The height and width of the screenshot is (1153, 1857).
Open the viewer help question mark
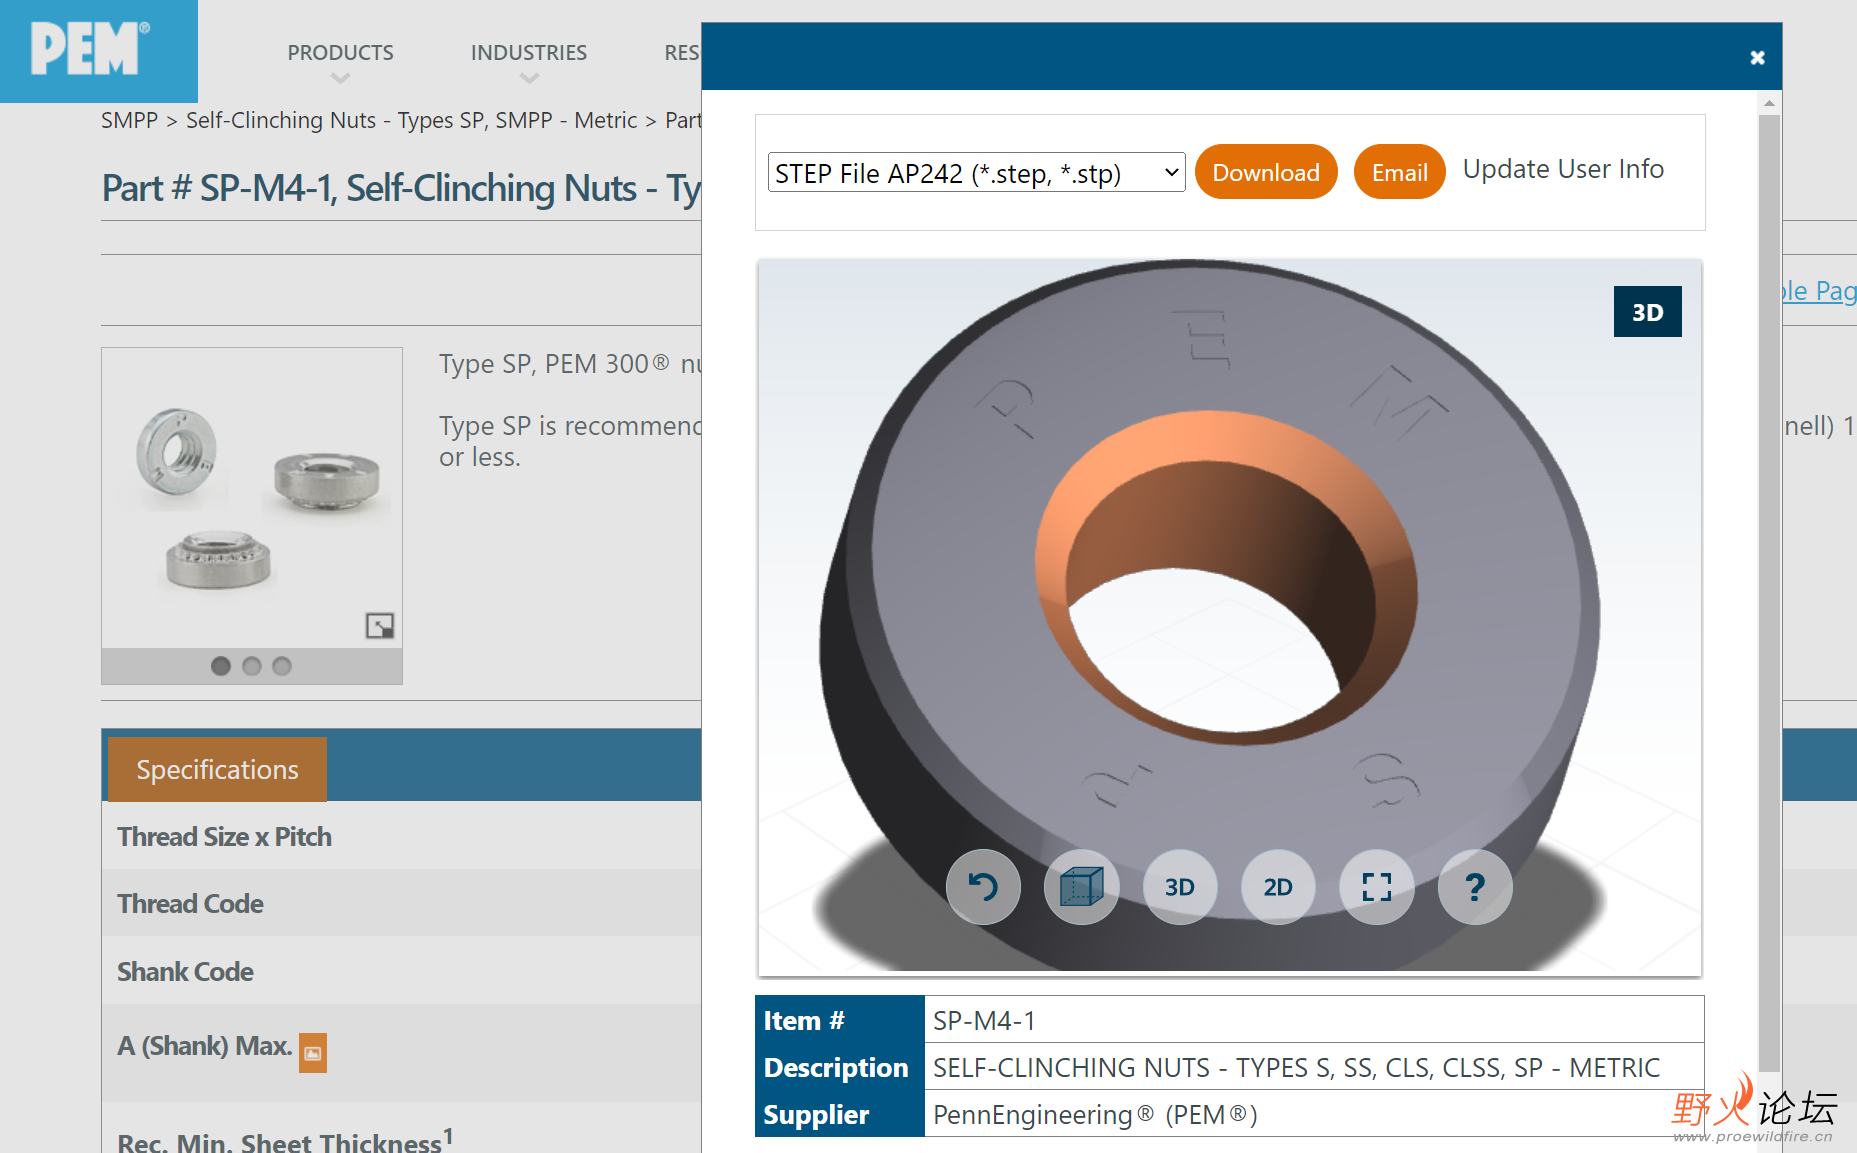(x=1475, y=887)
